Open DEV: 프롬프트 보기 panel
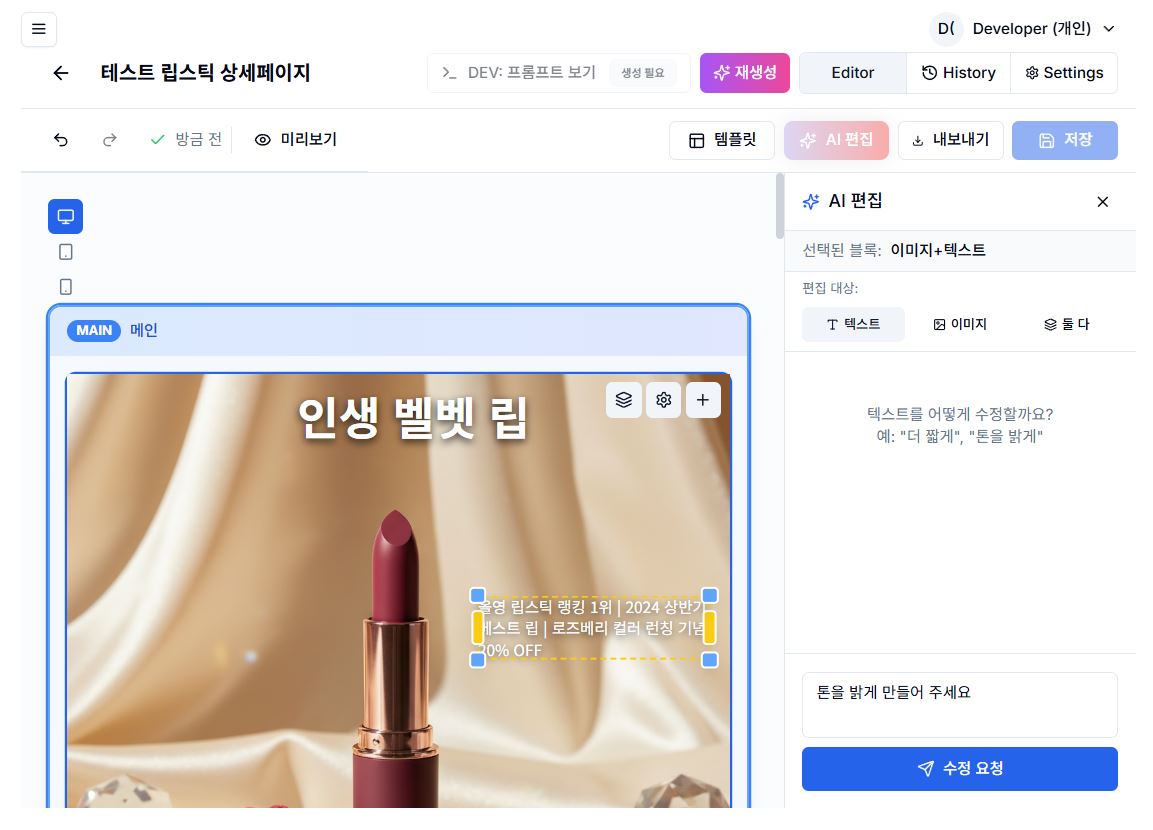The image size is (1153, 830). pyautogui.click(x=530, y=72)
